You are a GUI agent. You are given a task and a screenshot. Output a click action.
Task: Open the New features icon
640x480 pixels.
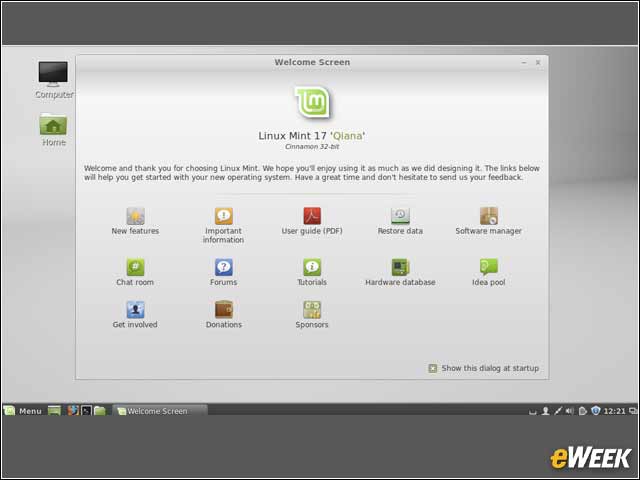tap(135, 216)
